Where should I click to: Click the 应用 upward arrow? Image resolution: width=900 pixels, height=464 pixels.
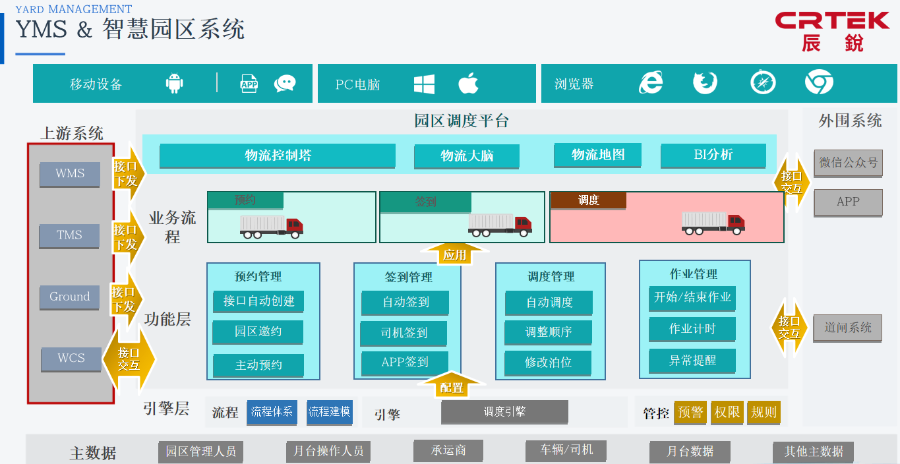(455, 254)
